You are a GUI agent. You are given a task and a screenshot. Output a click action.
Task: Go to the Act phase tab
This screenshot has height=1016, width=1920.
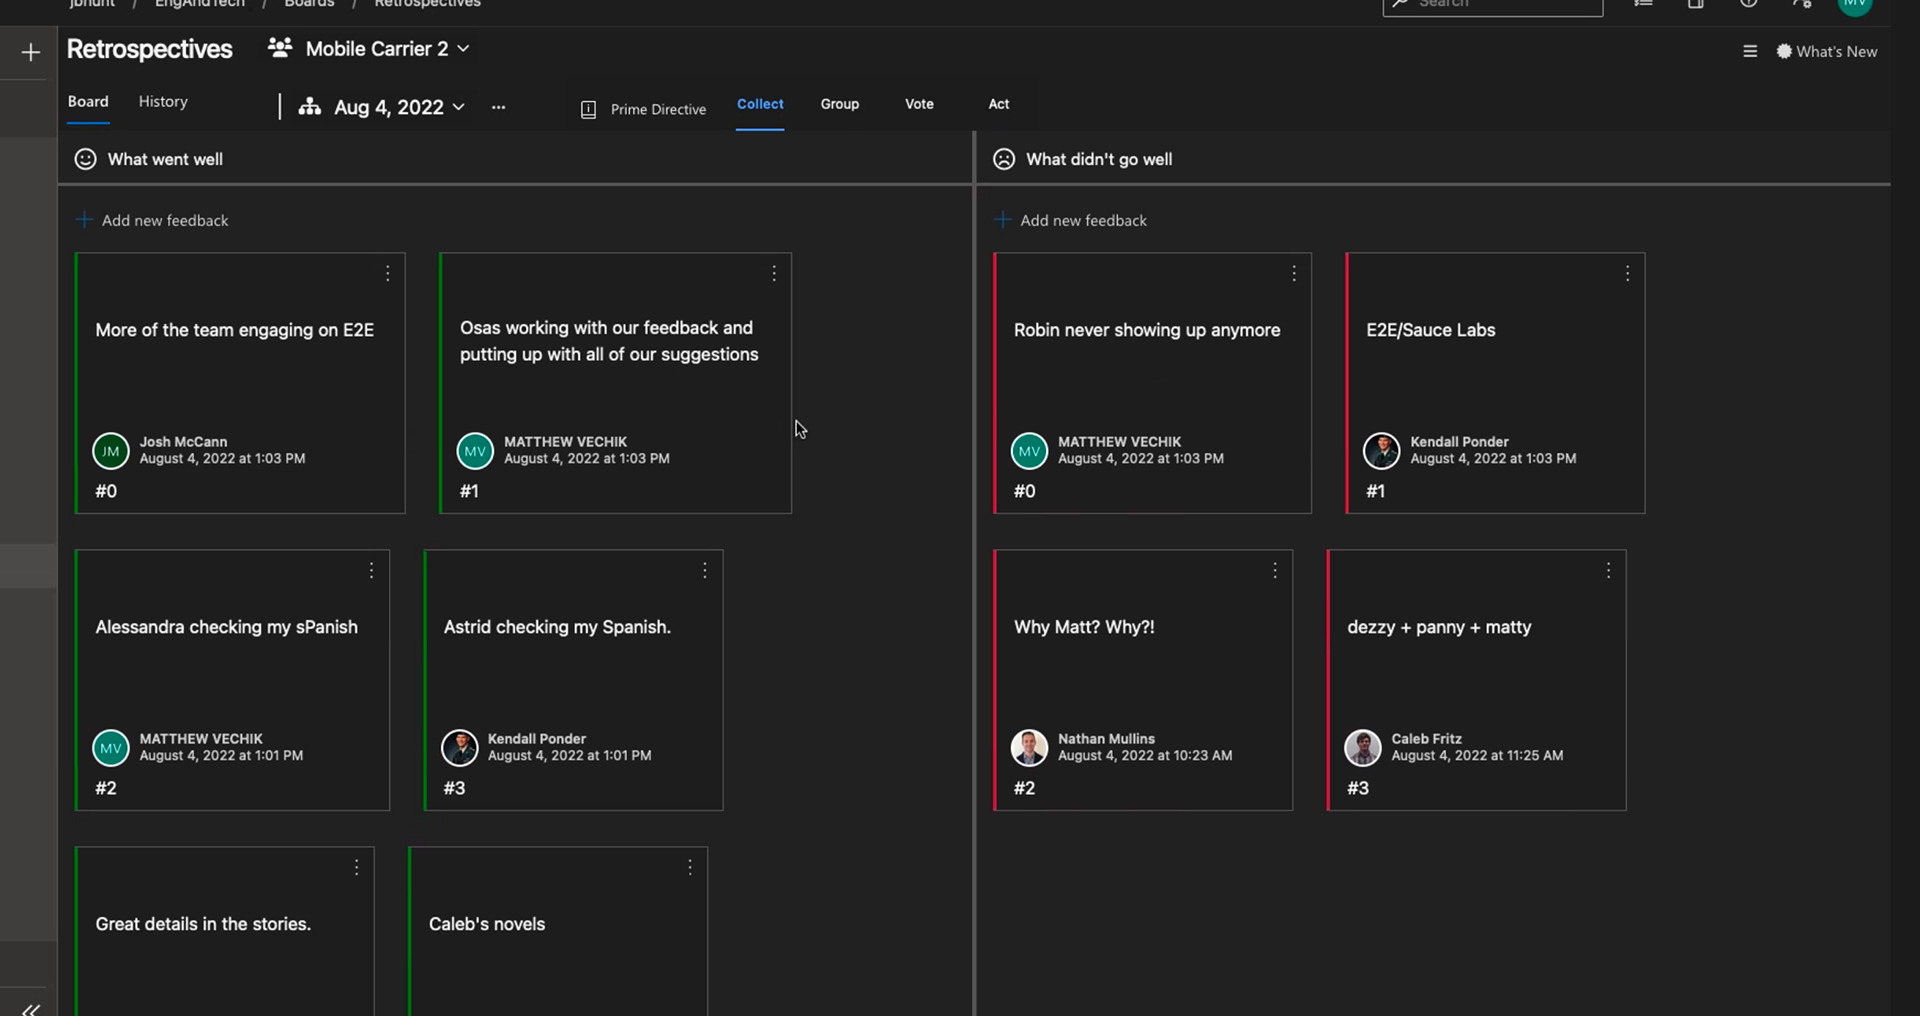pos(999,104)
